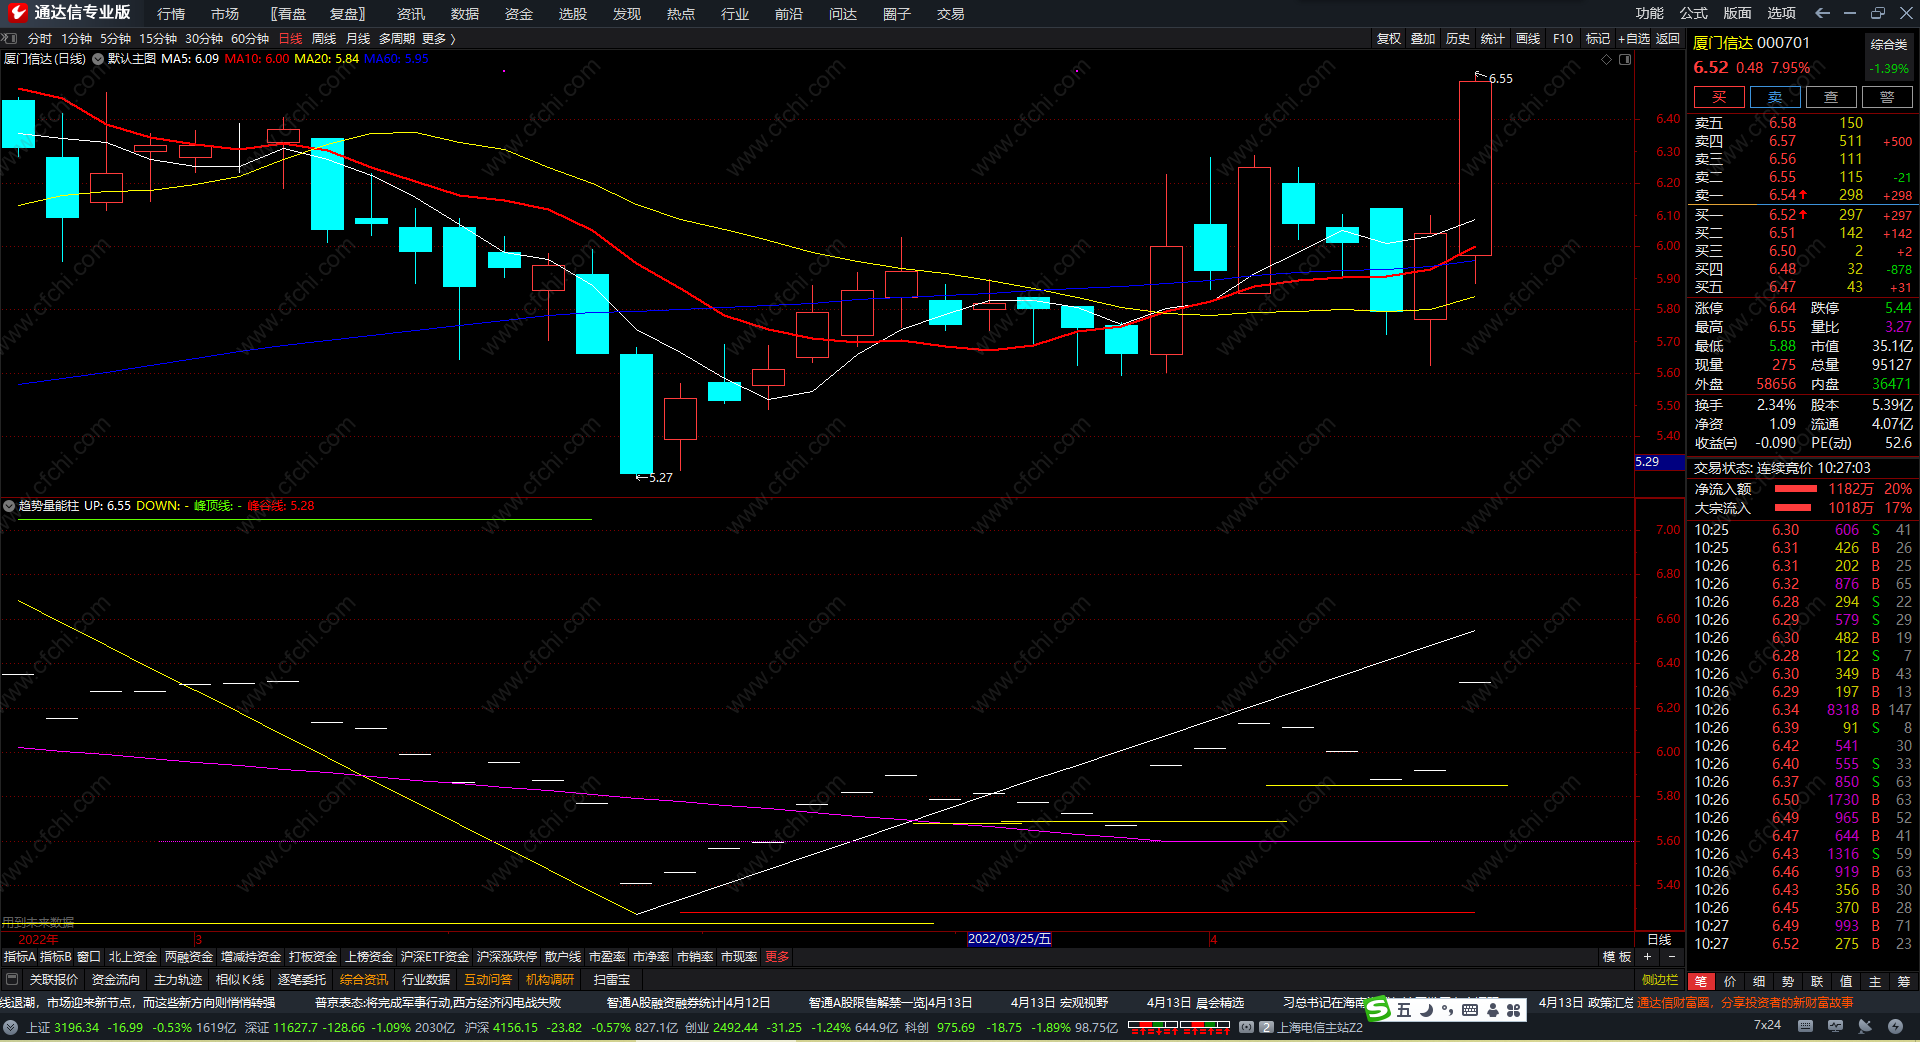Image resolution: width=1920 pixels, height=1042 pixels.
Task: Toggle the 侧边栏 sidebar
Action: 1660,980
